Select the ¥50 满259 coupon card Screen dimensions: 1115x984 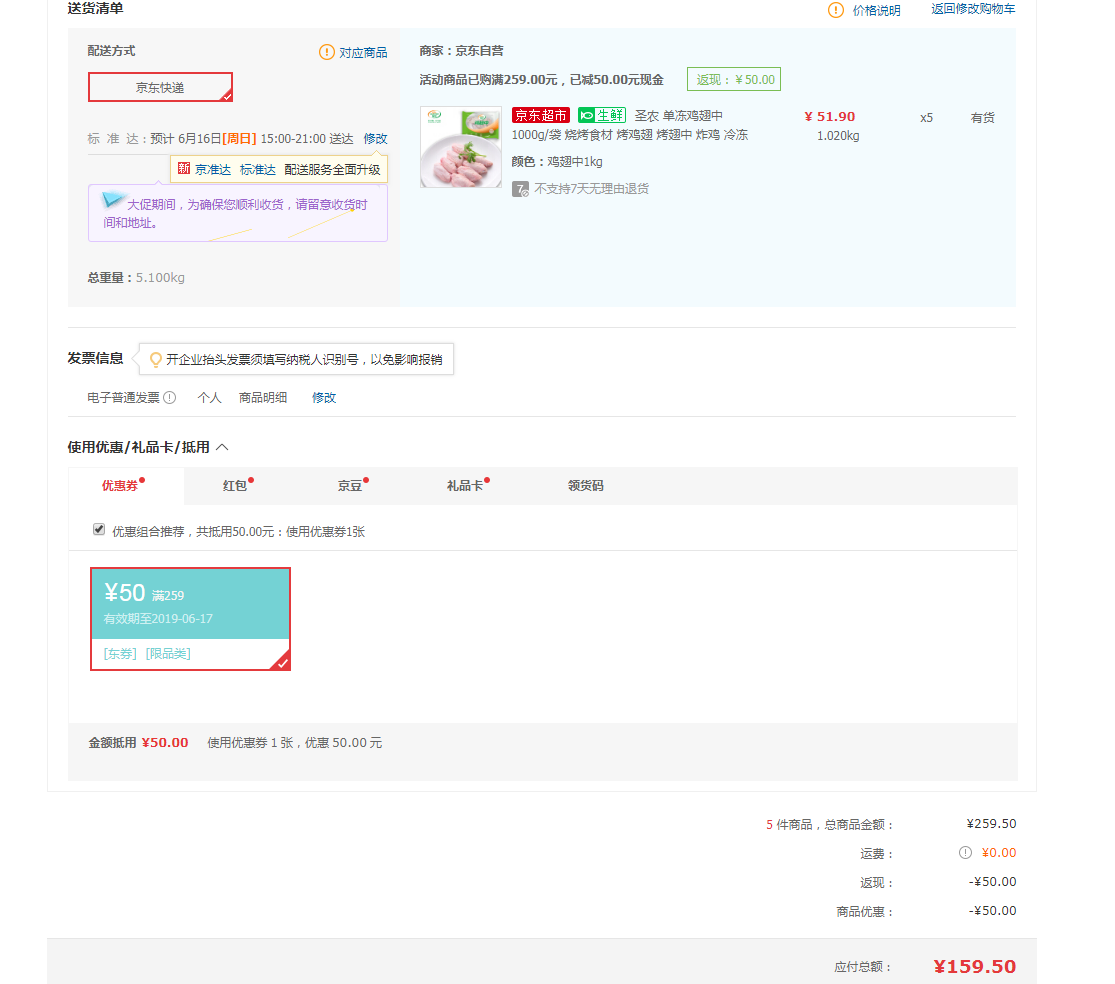point(190,619)
